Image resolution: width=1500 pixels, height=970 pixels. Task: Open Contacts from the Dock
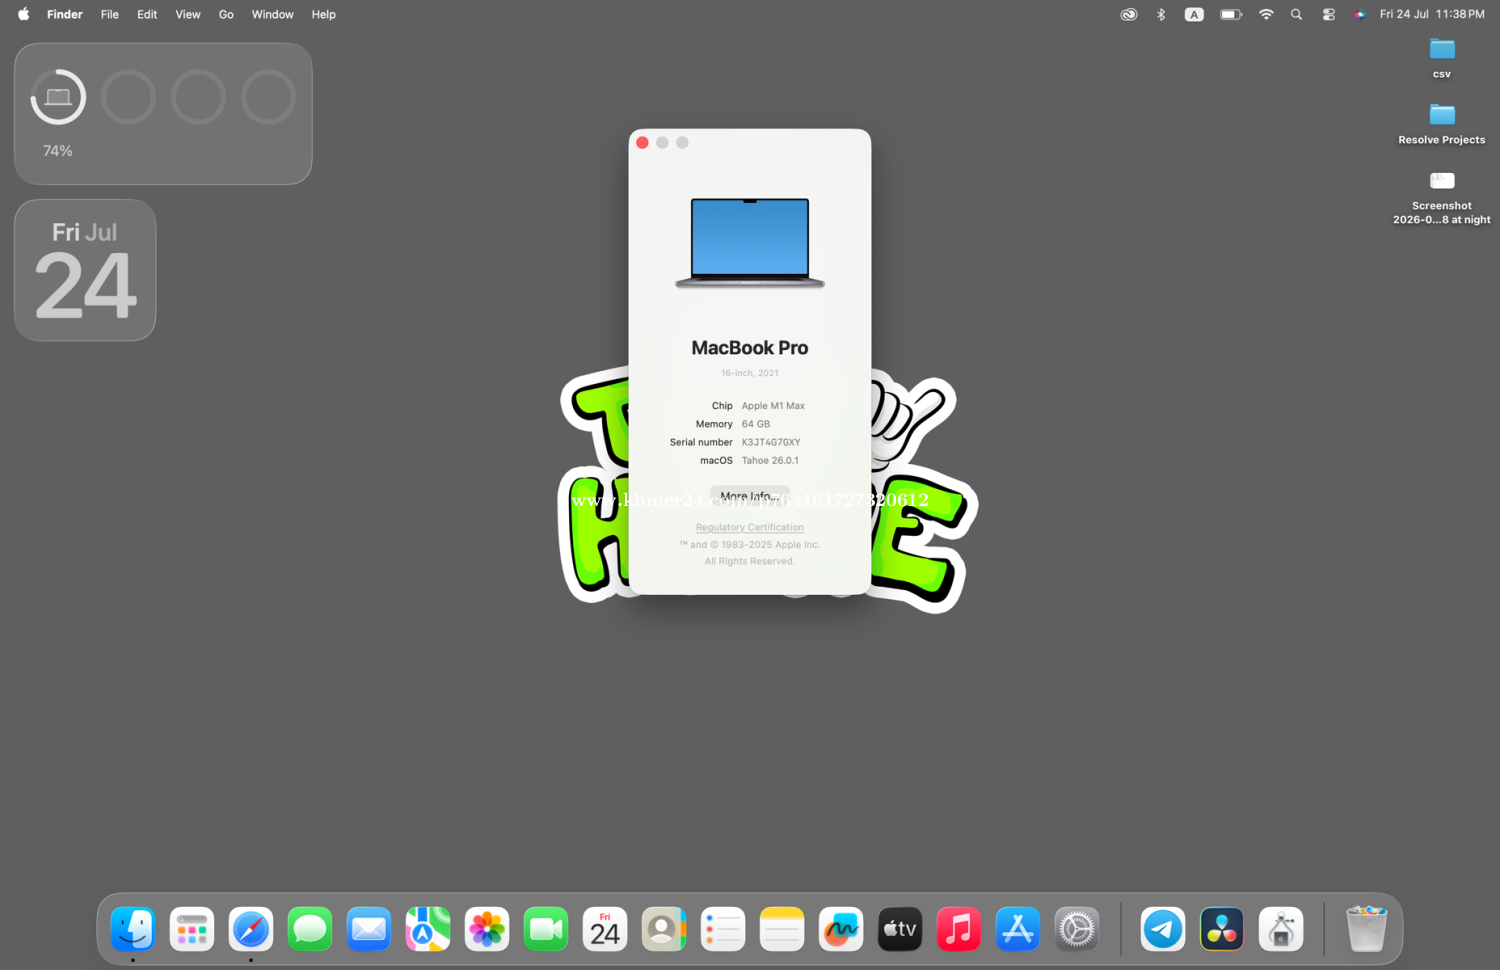tap(664, 929)
